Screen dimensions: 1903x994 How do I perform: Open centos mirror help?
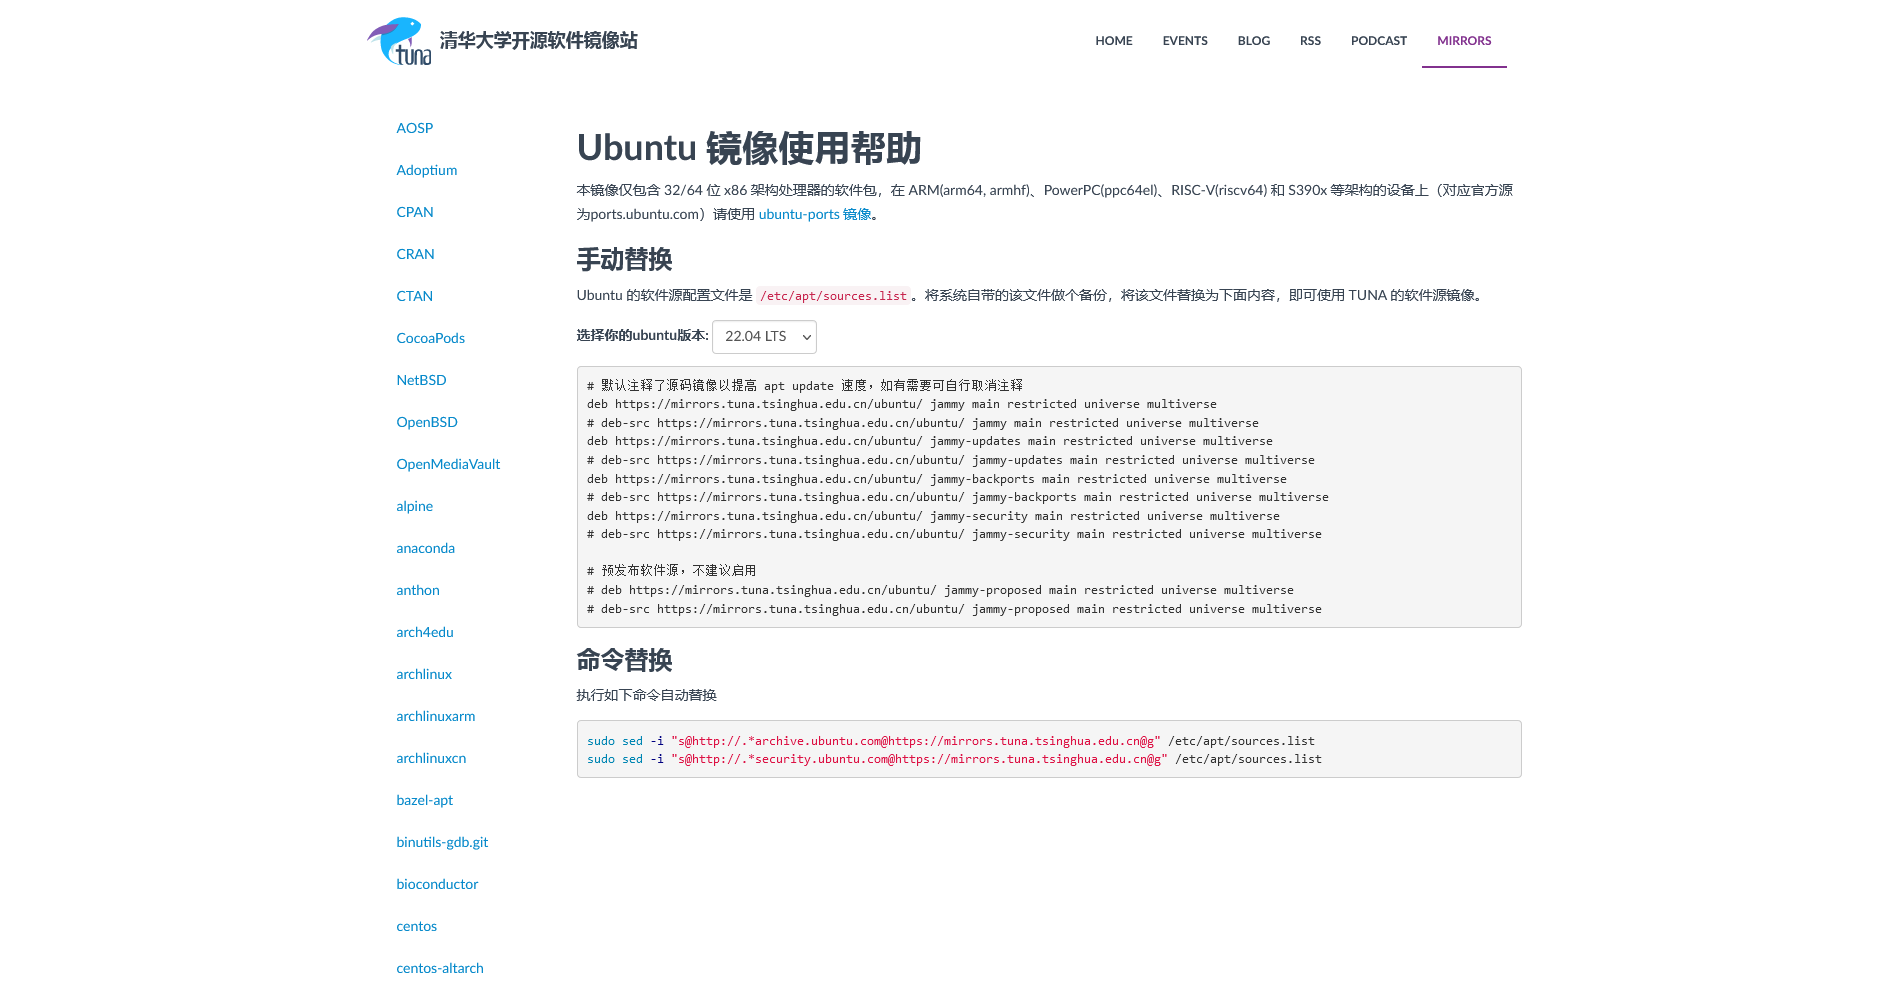click(x=416, y=926)
